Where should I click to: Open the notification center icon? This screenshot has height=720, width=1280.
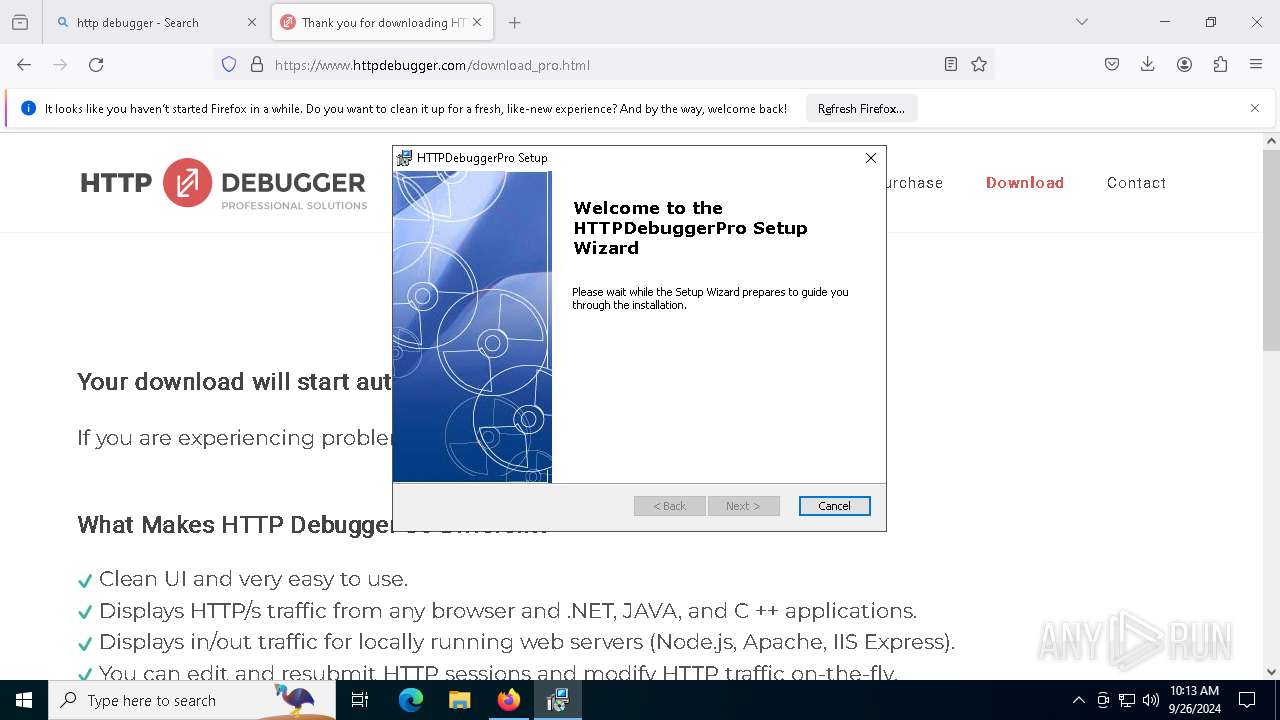point(1248,701)
